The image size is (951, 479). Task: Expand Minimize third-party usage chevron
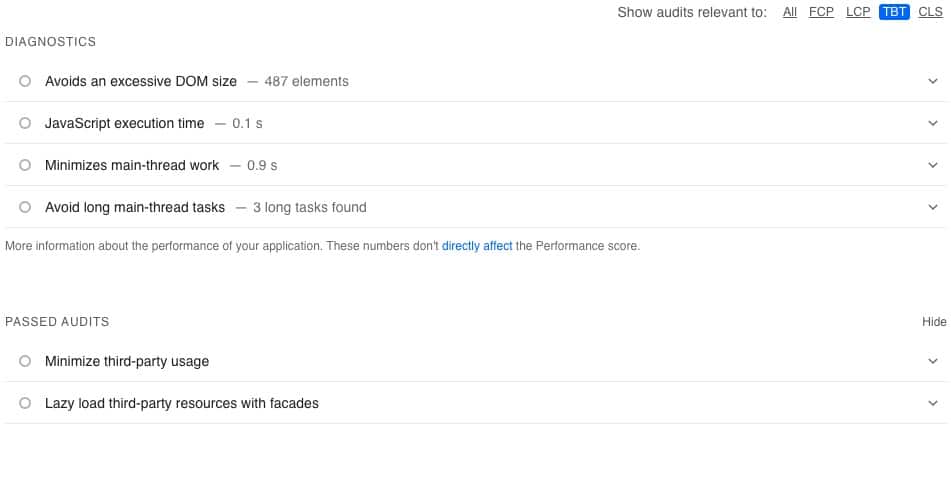pos(933,361)
